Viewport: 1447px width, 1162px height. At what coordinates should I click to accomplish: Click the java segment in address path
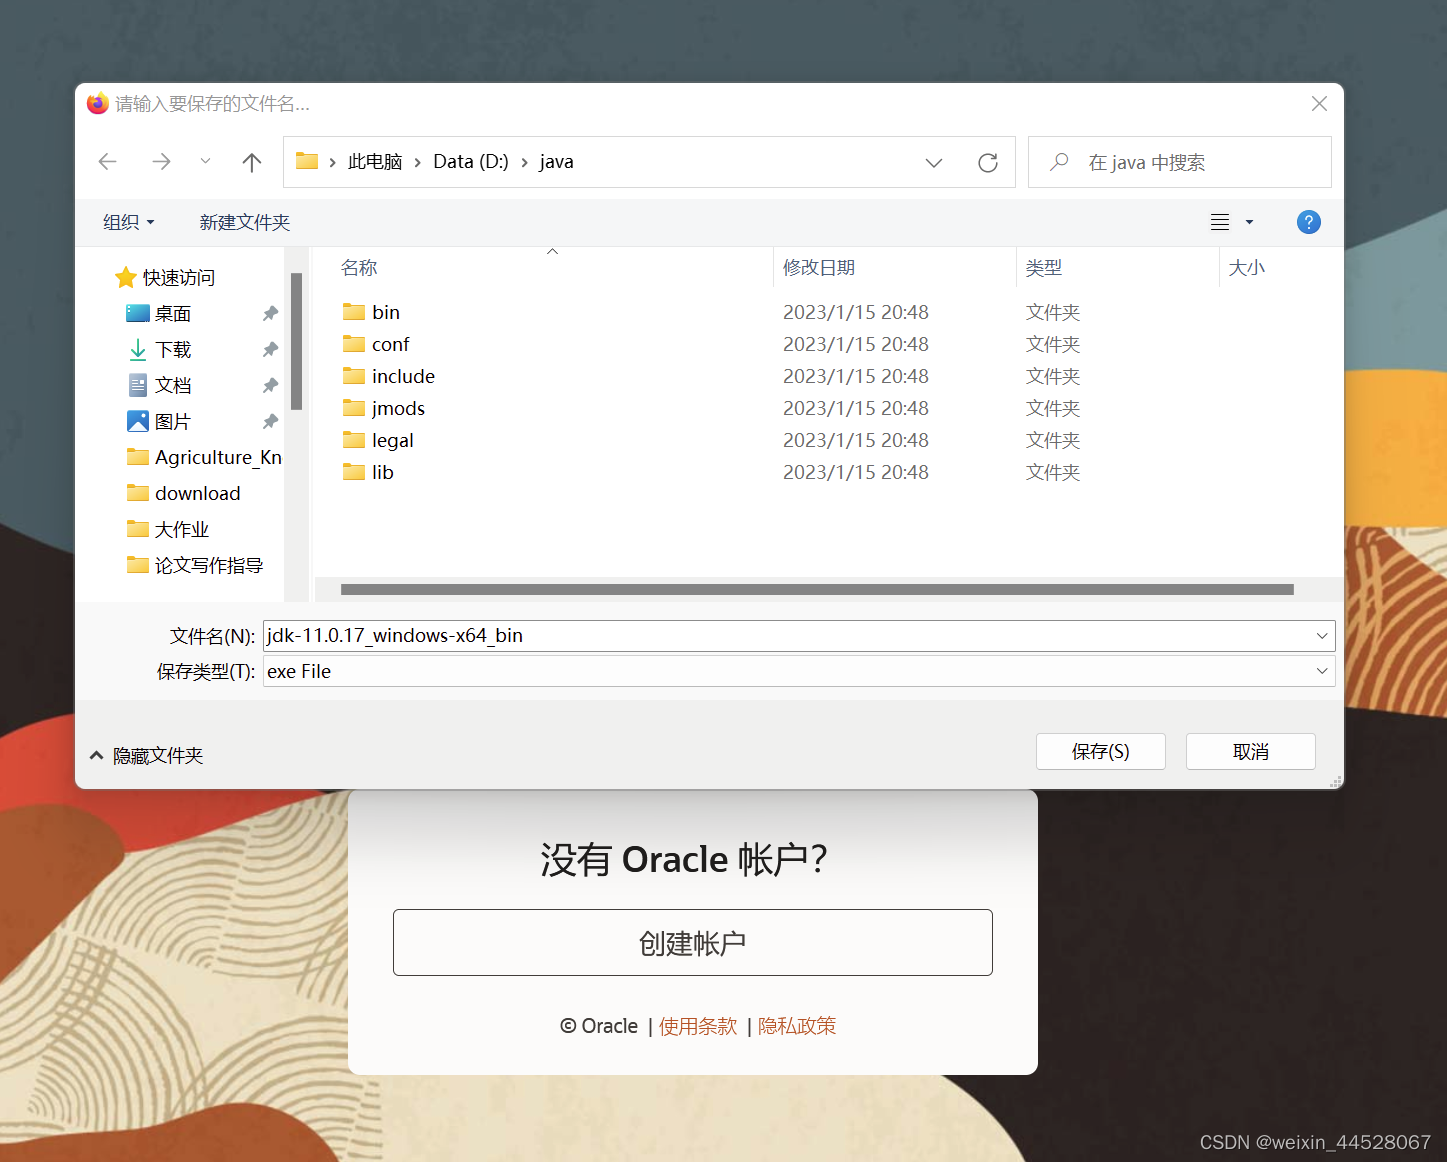556,162
